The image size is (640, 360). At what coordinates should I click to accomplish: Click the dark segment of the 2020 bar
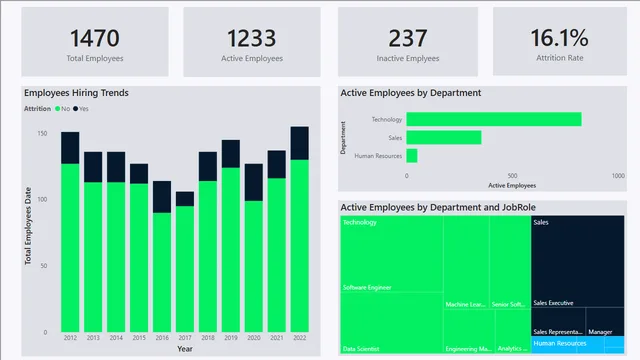253,182
